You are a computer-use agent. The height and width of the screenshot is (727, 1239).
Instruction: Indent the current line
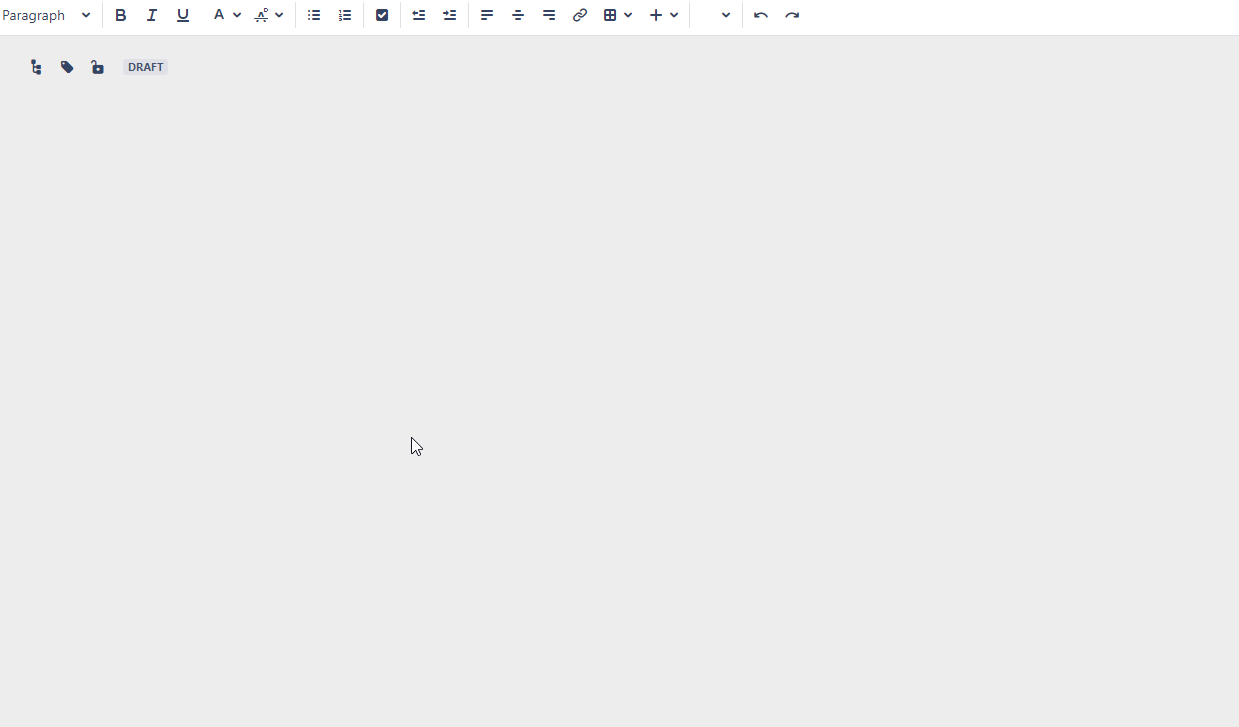pos(450,15)
